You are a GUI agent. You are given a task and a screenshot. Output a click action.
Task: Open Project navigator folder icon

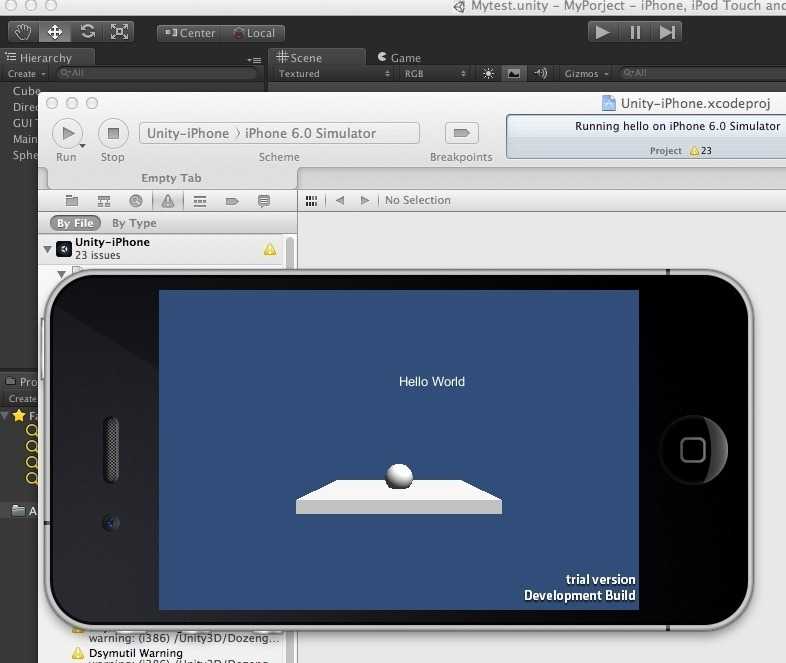pos(72,201)
